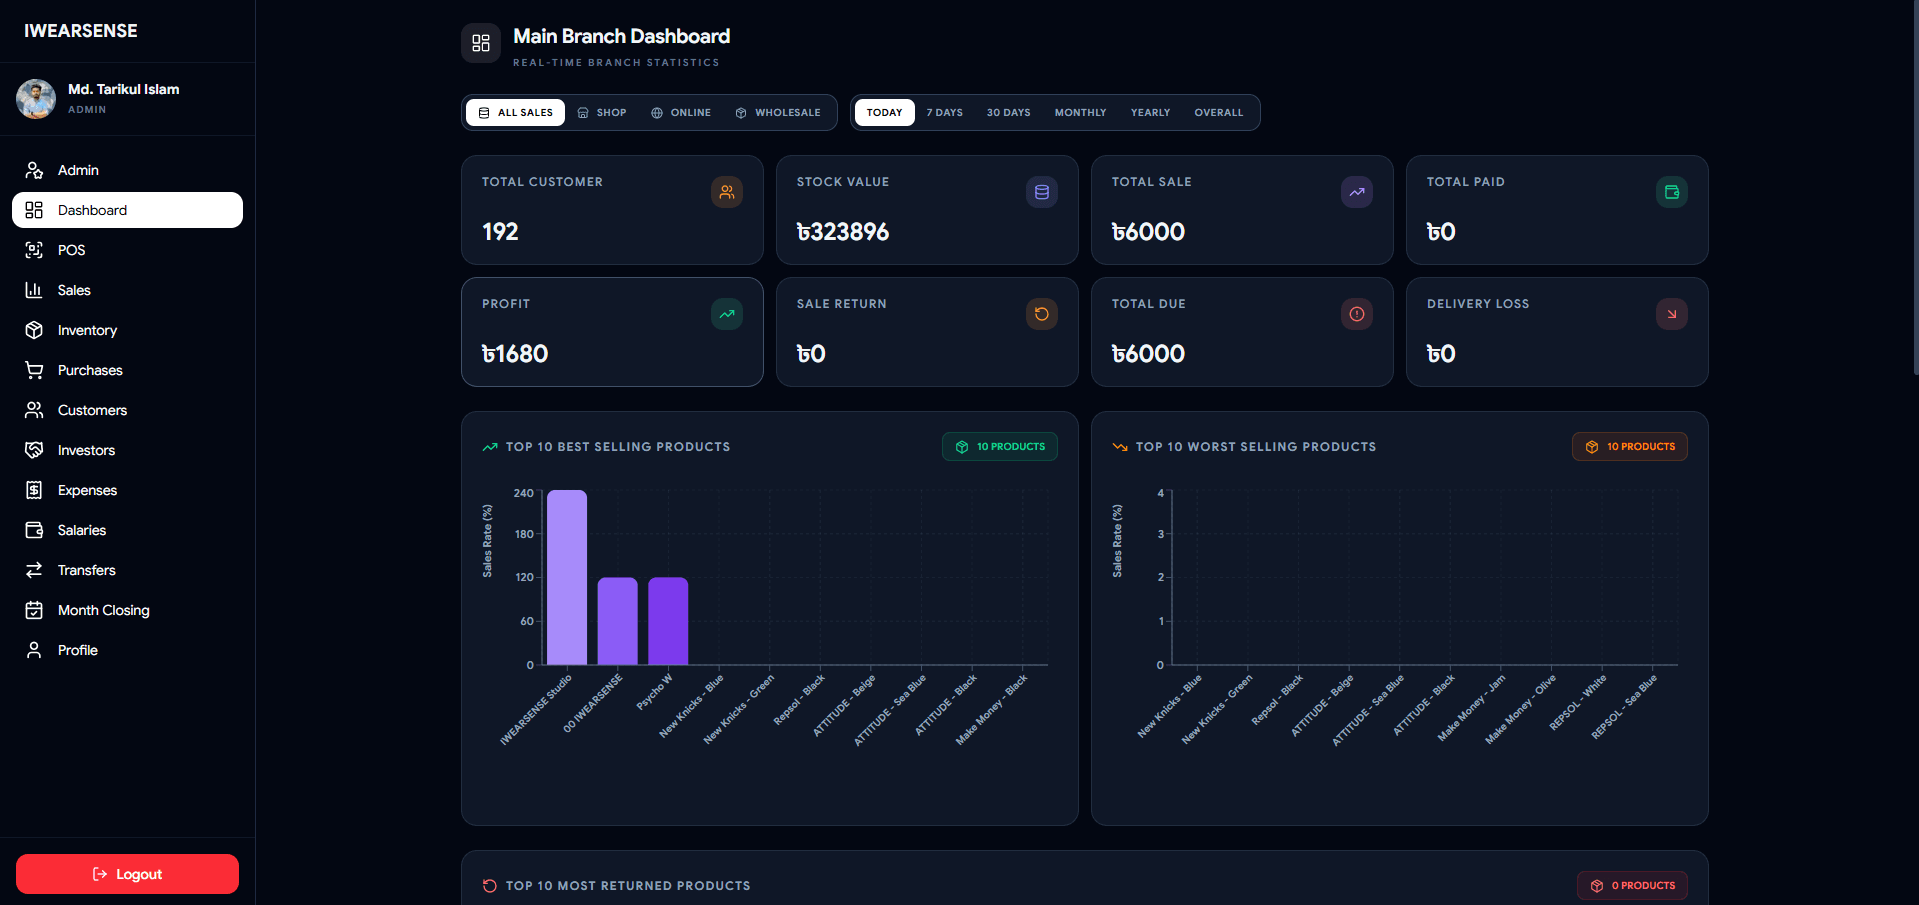This screenshot has width=1919, height=905.
Task: Click the Transfers arrows icon
Action: pyautogui.click(x=34, y=570)
